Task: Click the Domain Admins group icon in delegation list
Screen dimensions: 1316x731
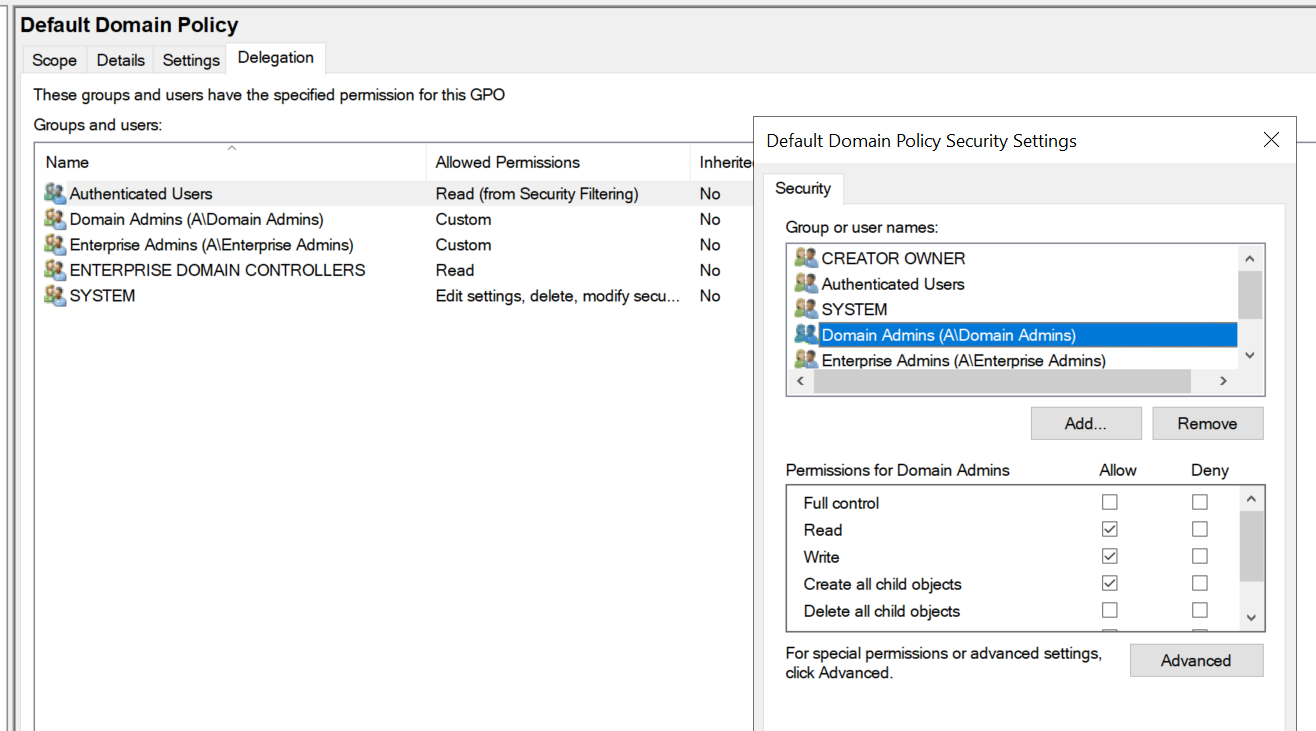Action: point(56,219)
